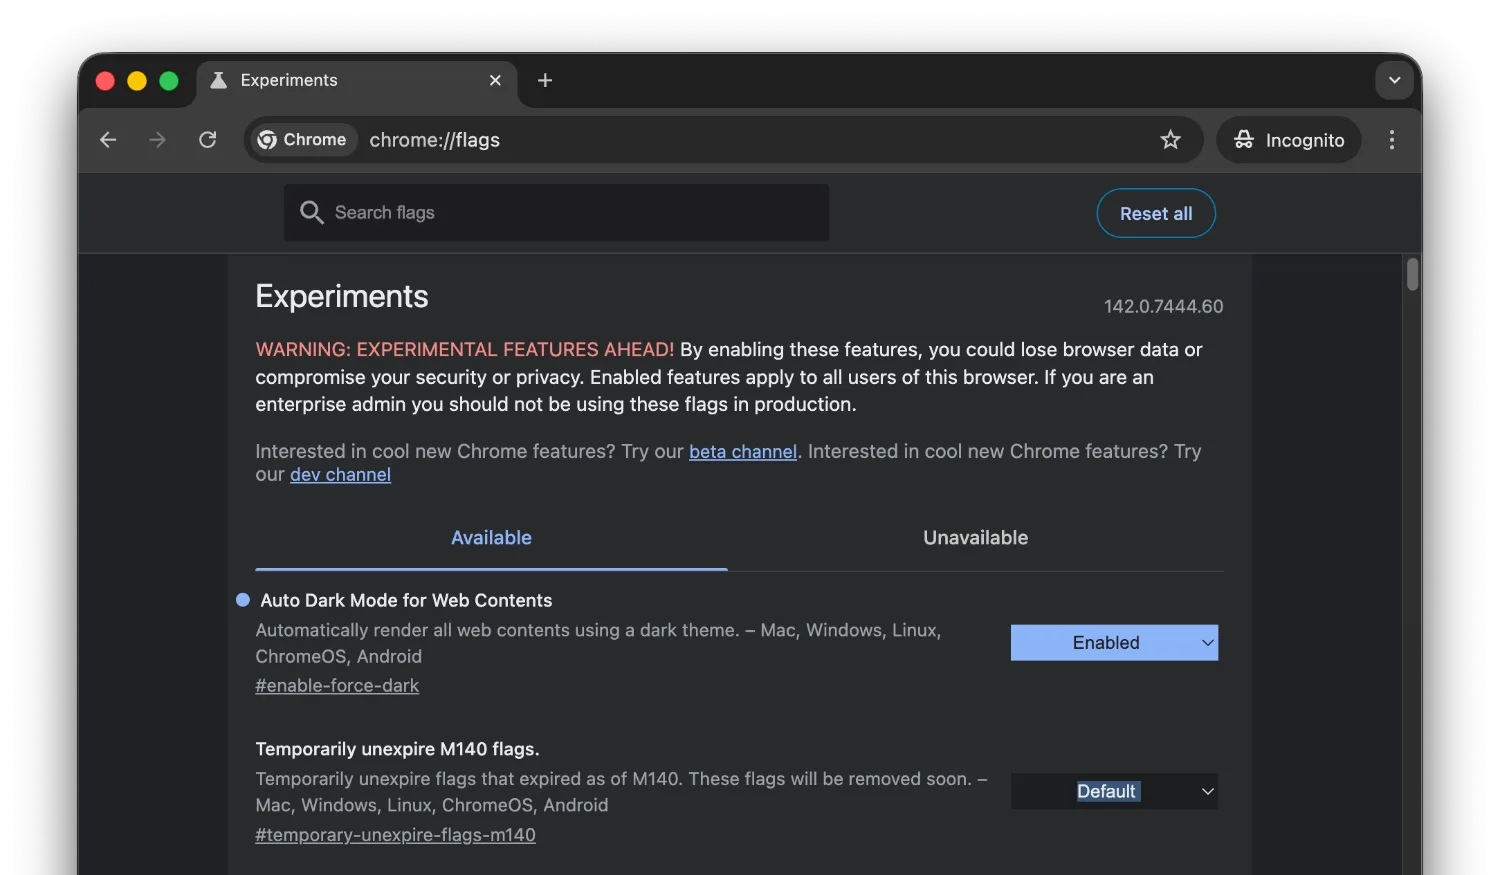The height and width of the screenshot is (875, 1500).
Task: Click the search magnifier in Search flags
Action: click(x=311, y=212)
